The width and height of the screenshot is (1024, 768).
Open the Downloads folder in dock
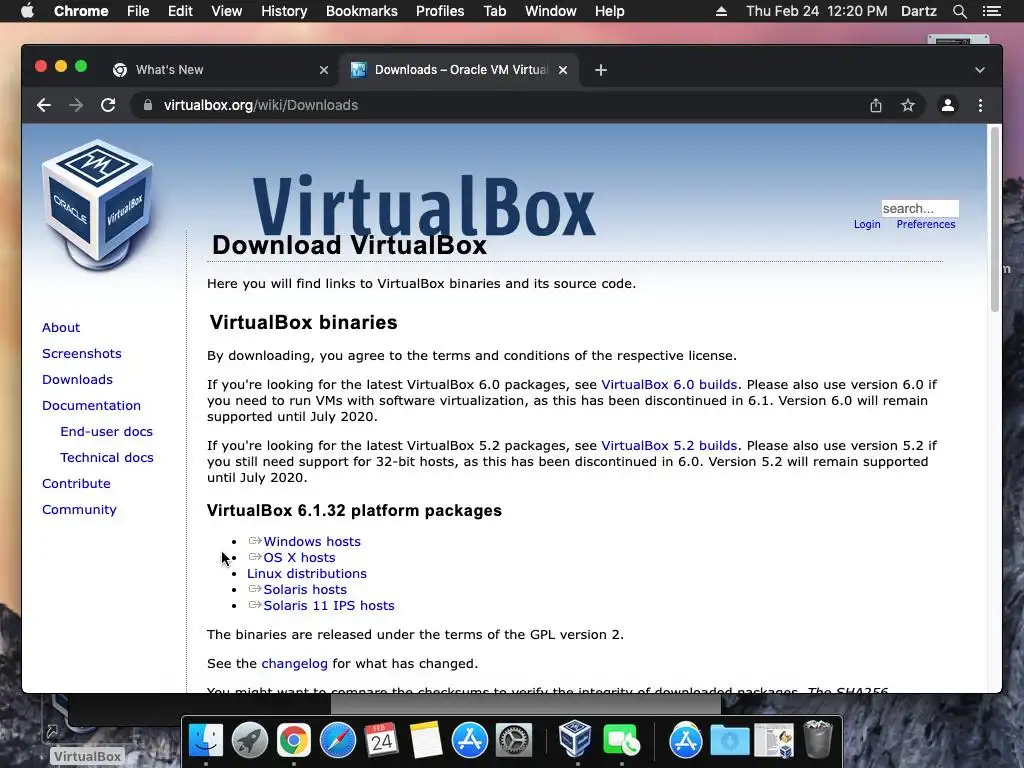pos(729,741)
